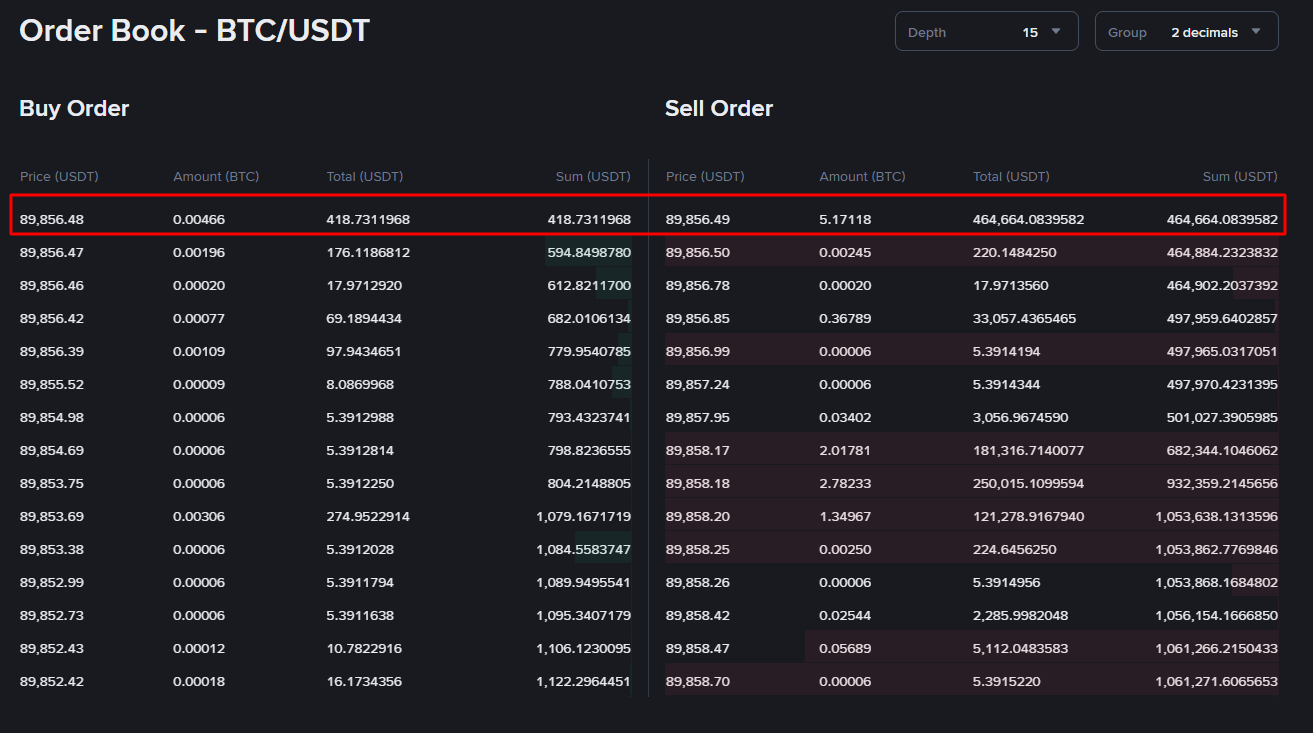Click the Sell Order section heading
The height and width of the screenshot is (733, 1313).
tap(718, 108)
